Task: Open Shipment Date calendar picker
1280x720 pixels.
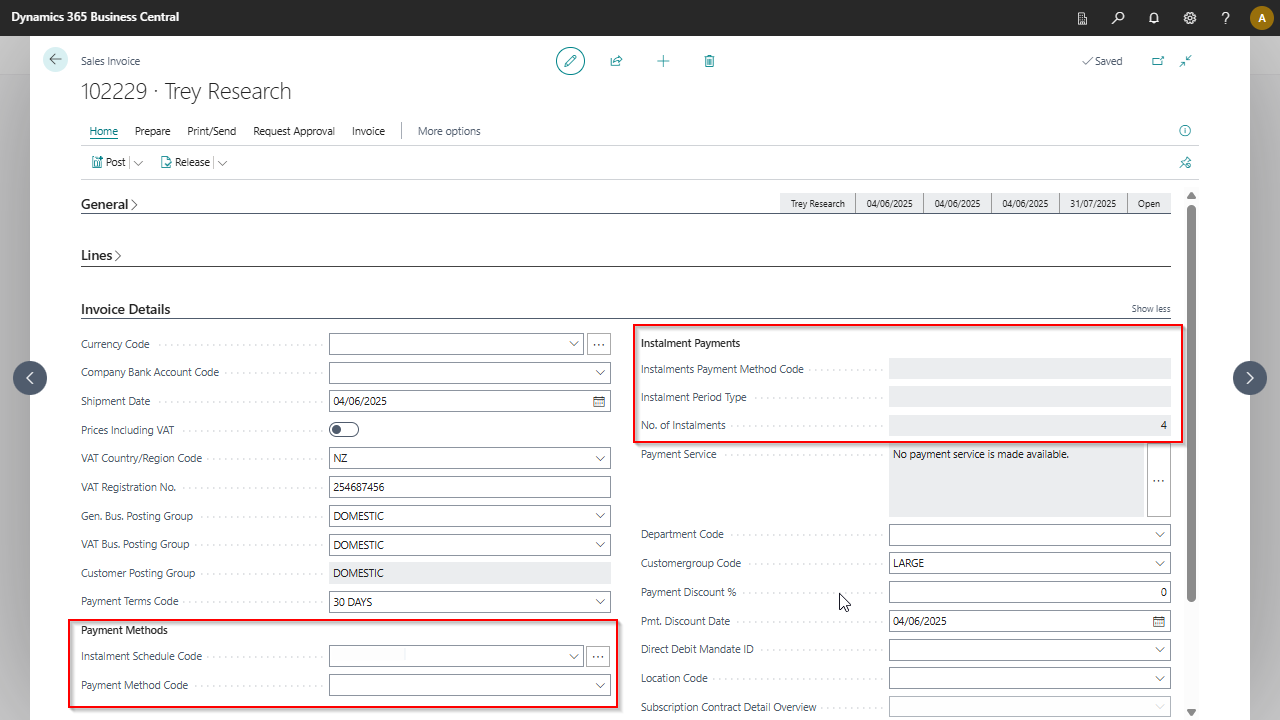Action: (599, 401)
